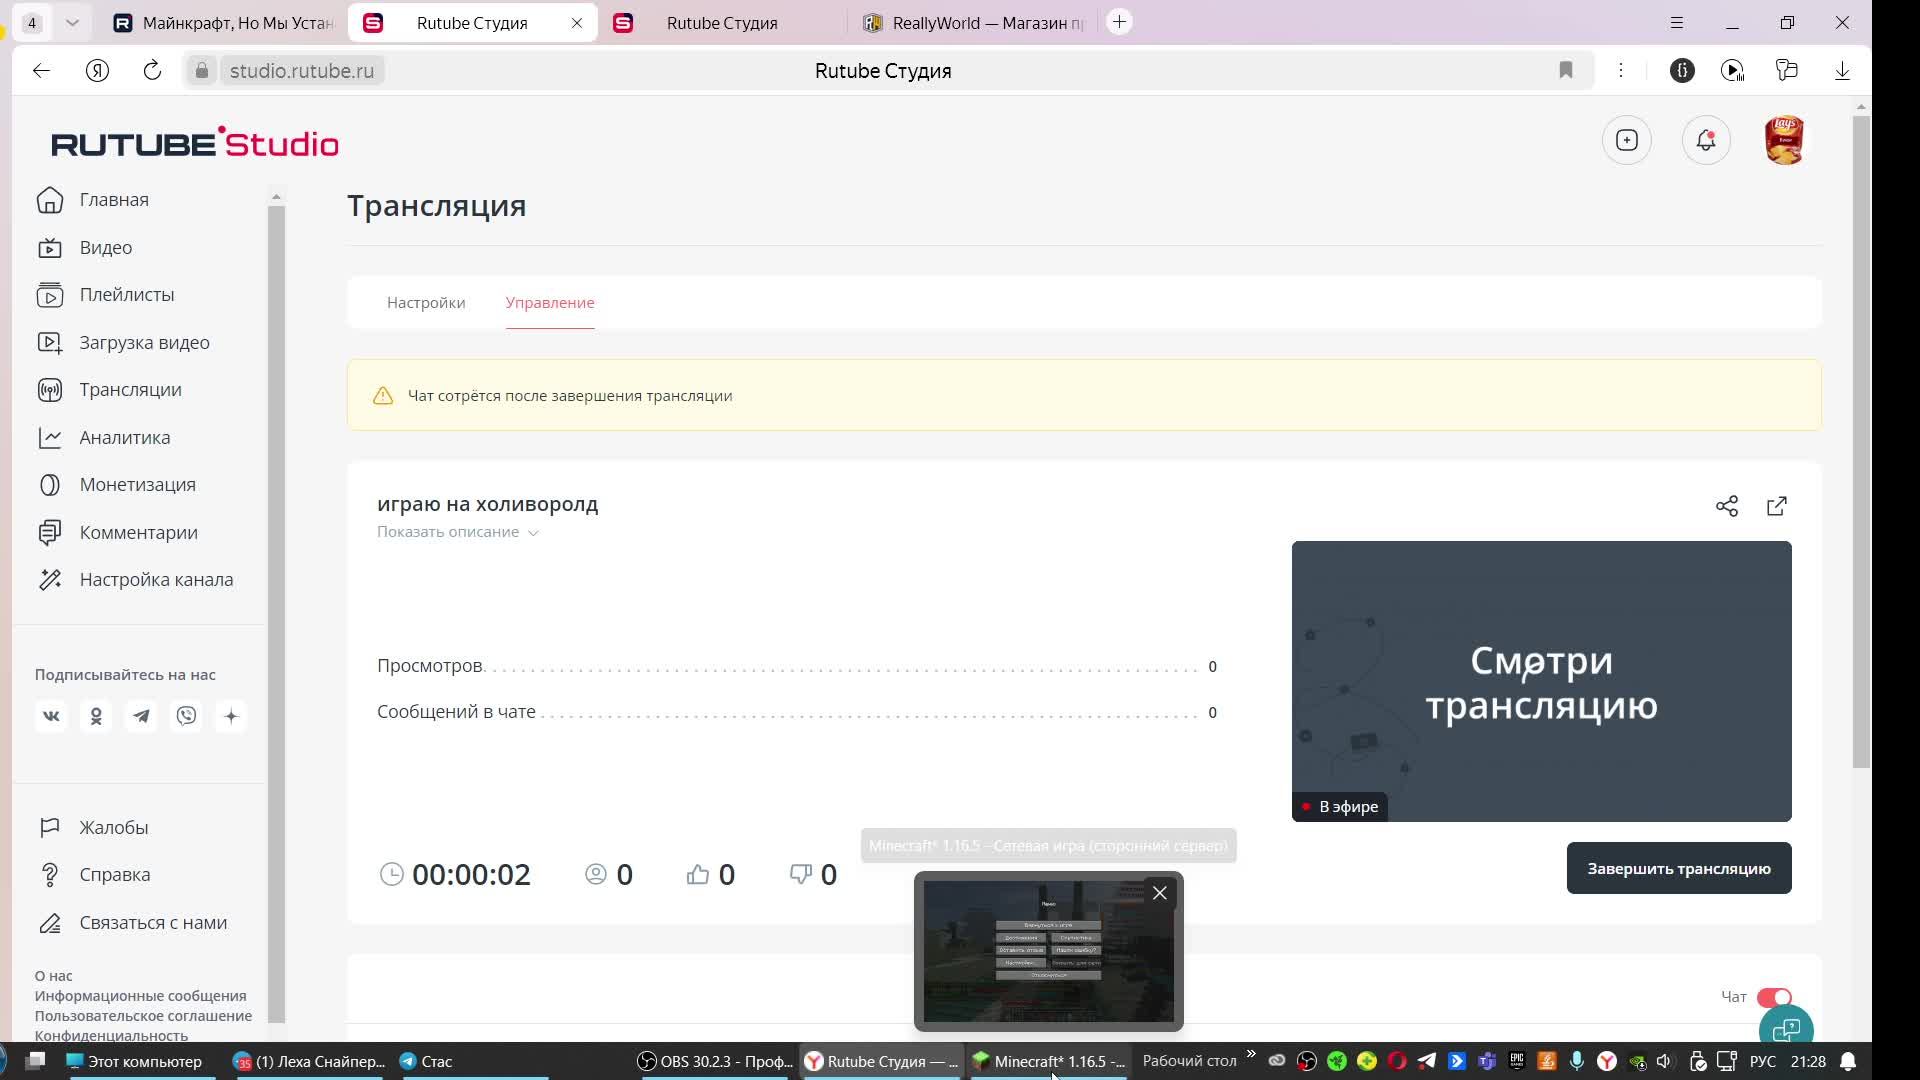The image size is (1920, 1080).
Task: Click the VKontakte social media icon
Action: coord(50,716)
